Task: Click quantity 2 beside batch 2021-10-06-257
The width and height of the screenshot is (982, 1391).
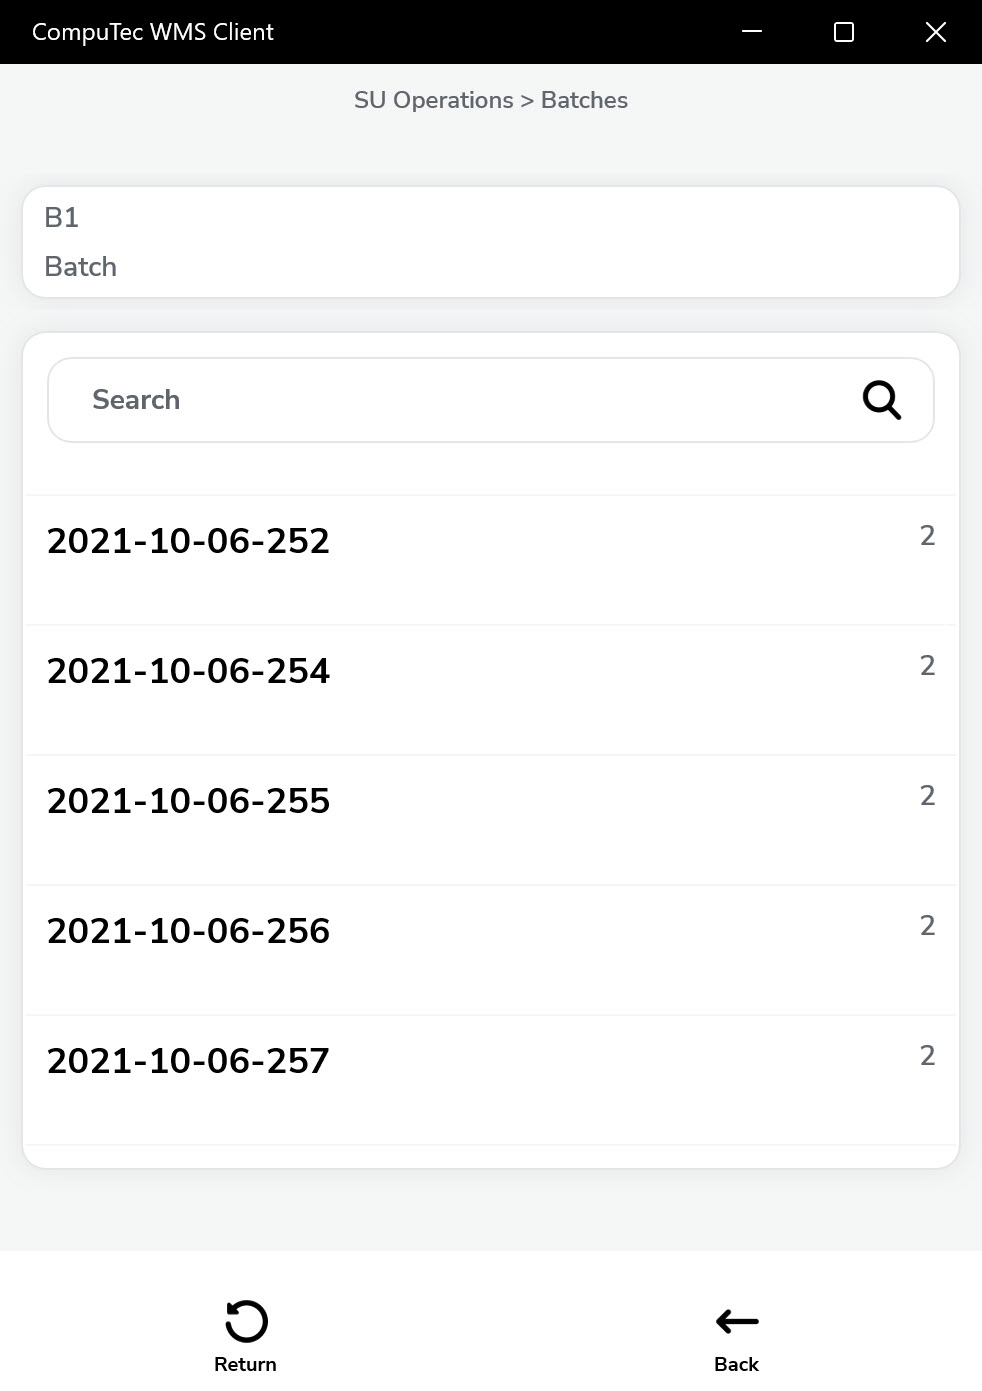Action: pyautogui.click(x=927, y=1056)
